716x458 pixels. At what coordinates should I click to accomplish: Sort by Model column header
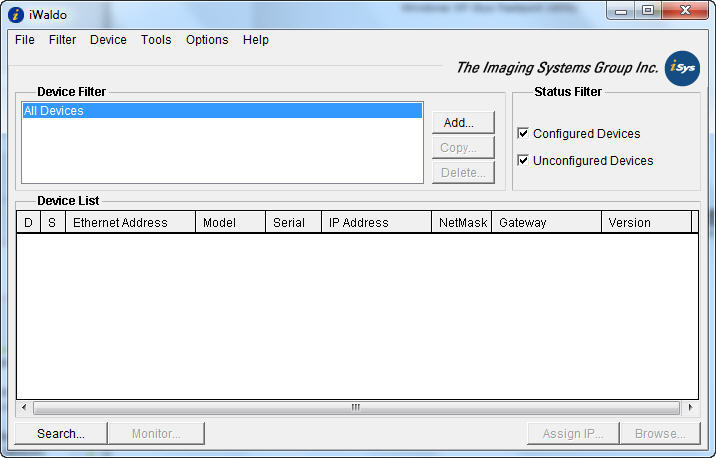pyautogui.click(x=230, y=222)
